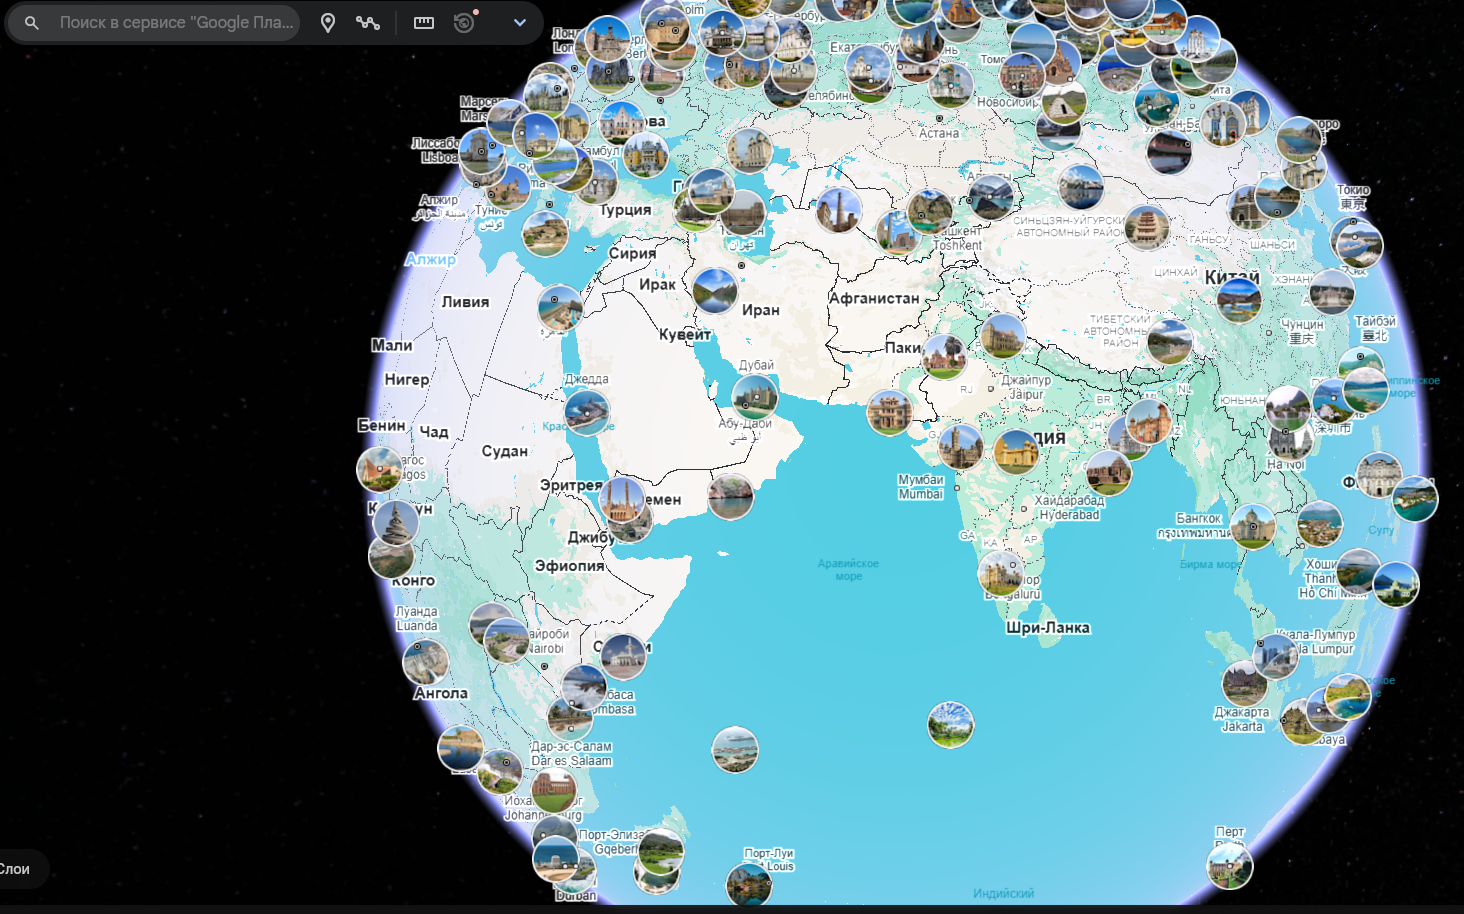Focus the Google Earth search field

point(176,22)
